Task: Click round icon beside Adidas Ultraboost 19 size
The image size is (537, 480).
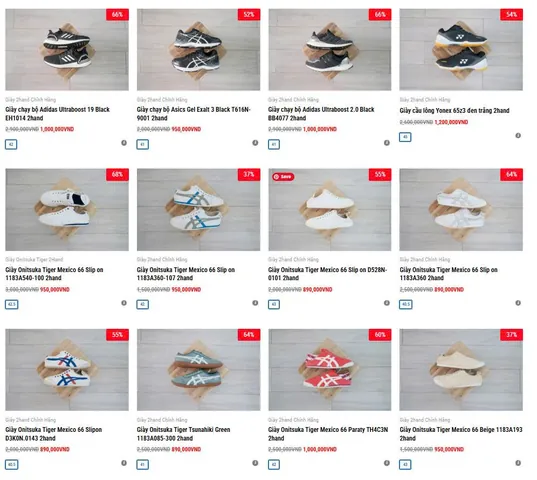Action: [x=124, y=143]
